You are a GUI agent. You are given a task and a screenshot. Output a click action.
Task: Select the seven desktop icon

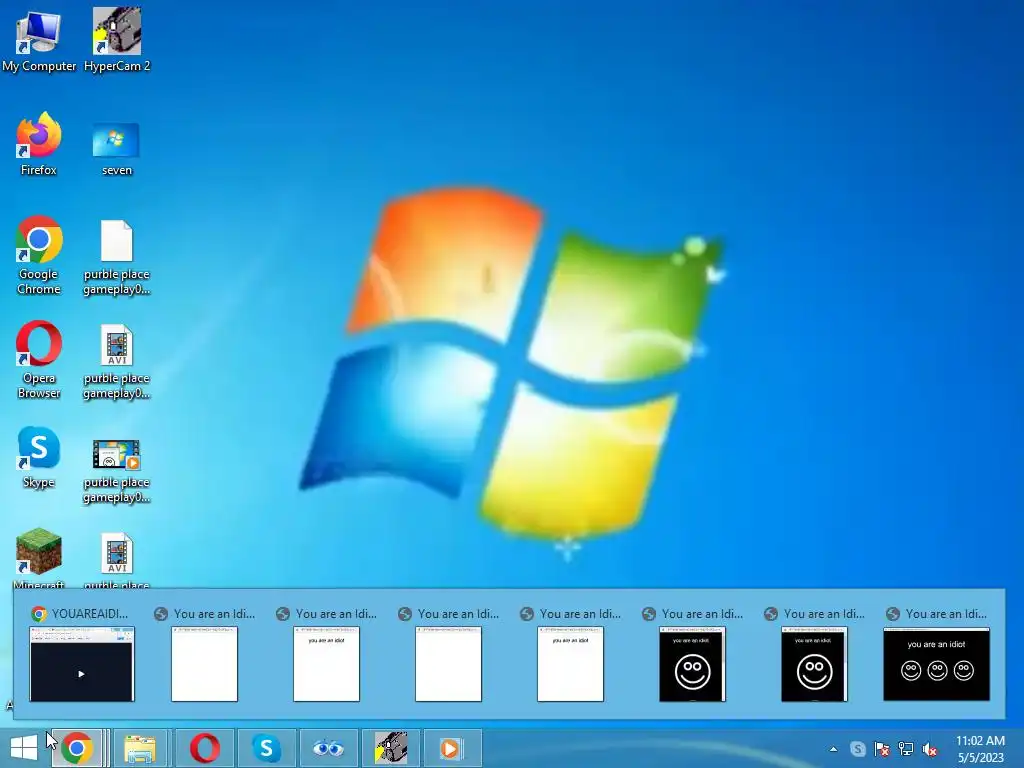116,149
